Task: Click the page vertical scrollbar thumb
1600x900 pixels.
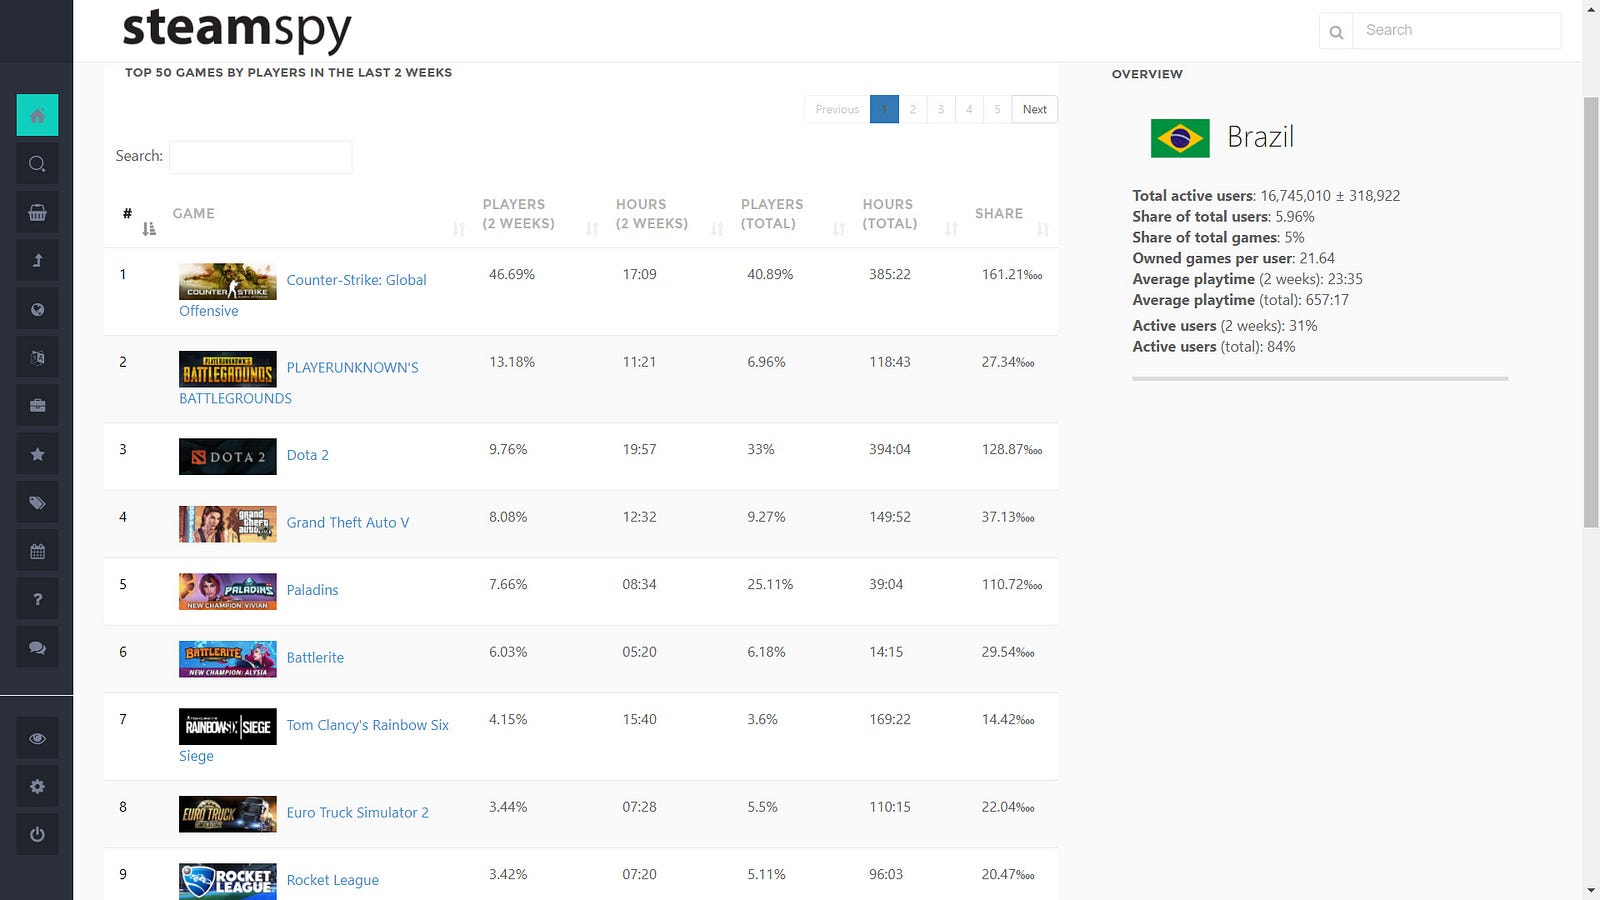Action: [x=1591, y=312]
